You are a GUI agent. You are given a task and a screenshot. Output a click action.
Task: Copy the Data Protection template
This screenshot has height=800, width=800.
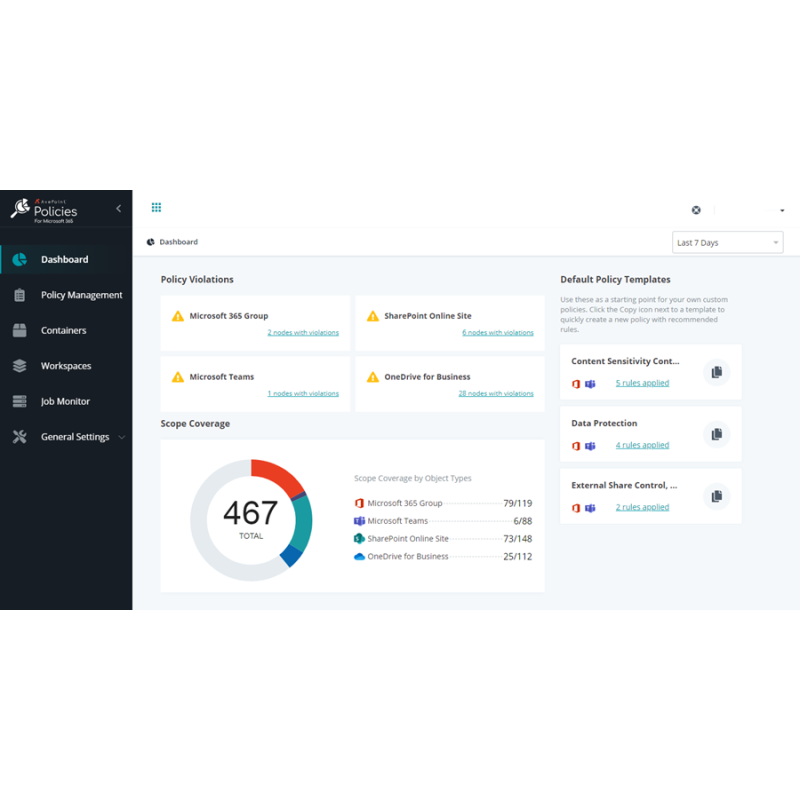coord(716,434)
